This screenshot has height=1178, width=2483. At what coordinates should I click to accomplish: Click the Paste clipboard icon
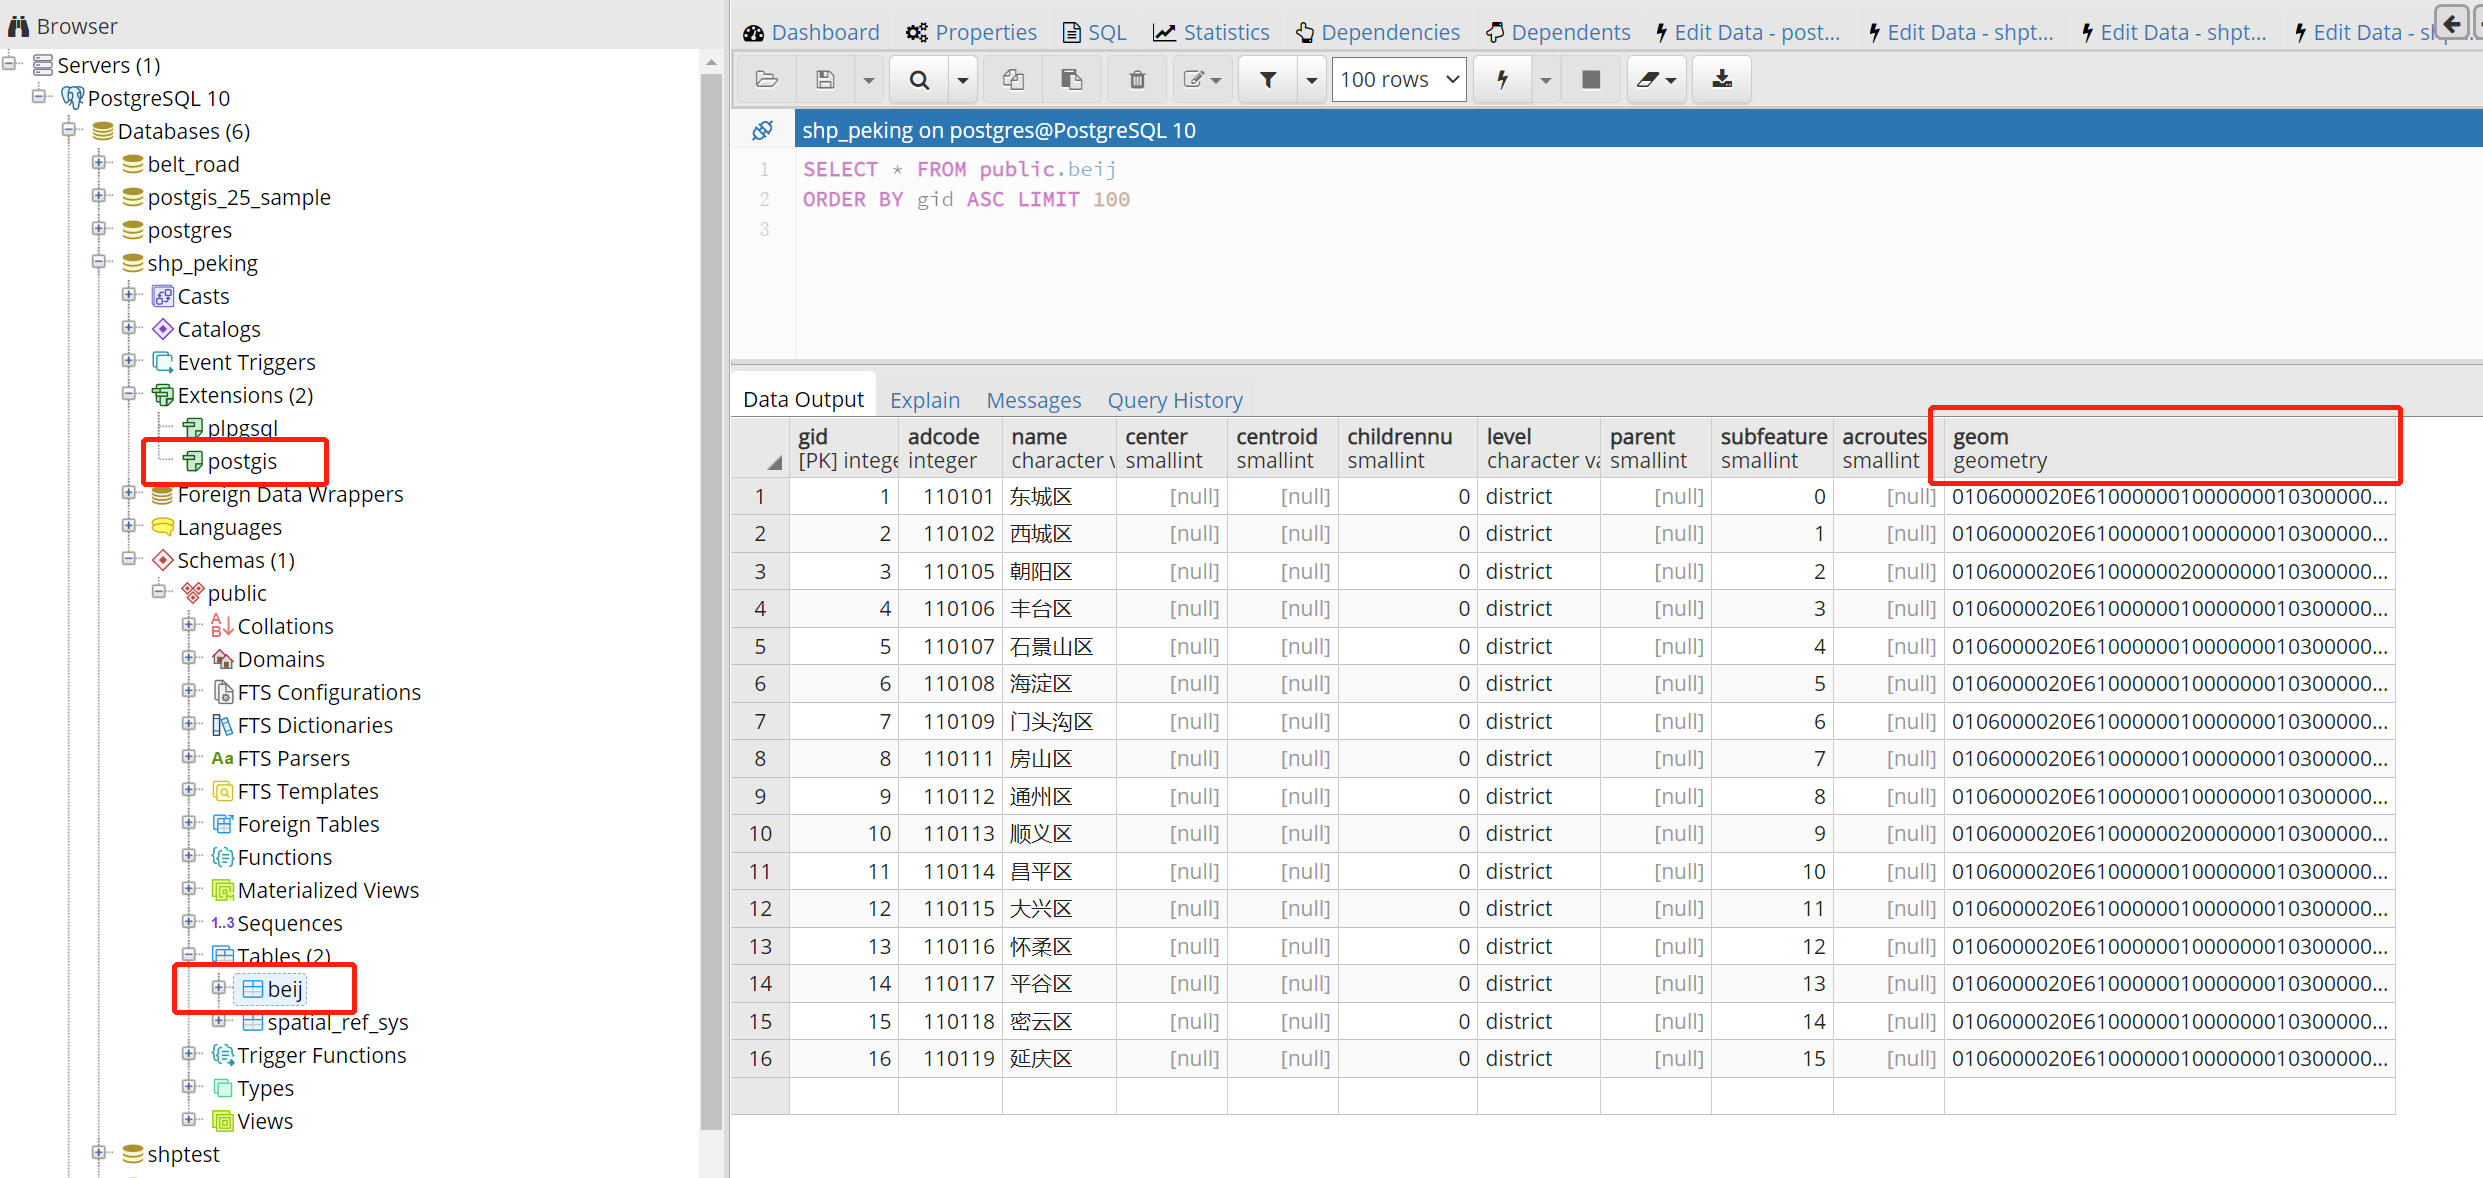tap(1071, 79)
